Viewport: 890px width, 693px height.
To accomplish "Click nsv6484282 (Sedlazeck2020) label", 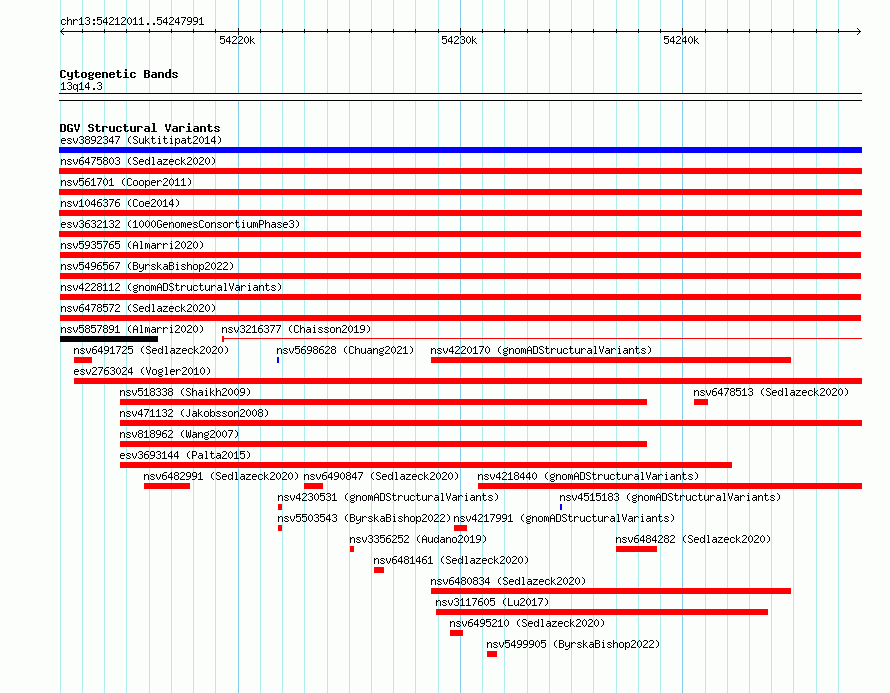I will coord(693,539).
